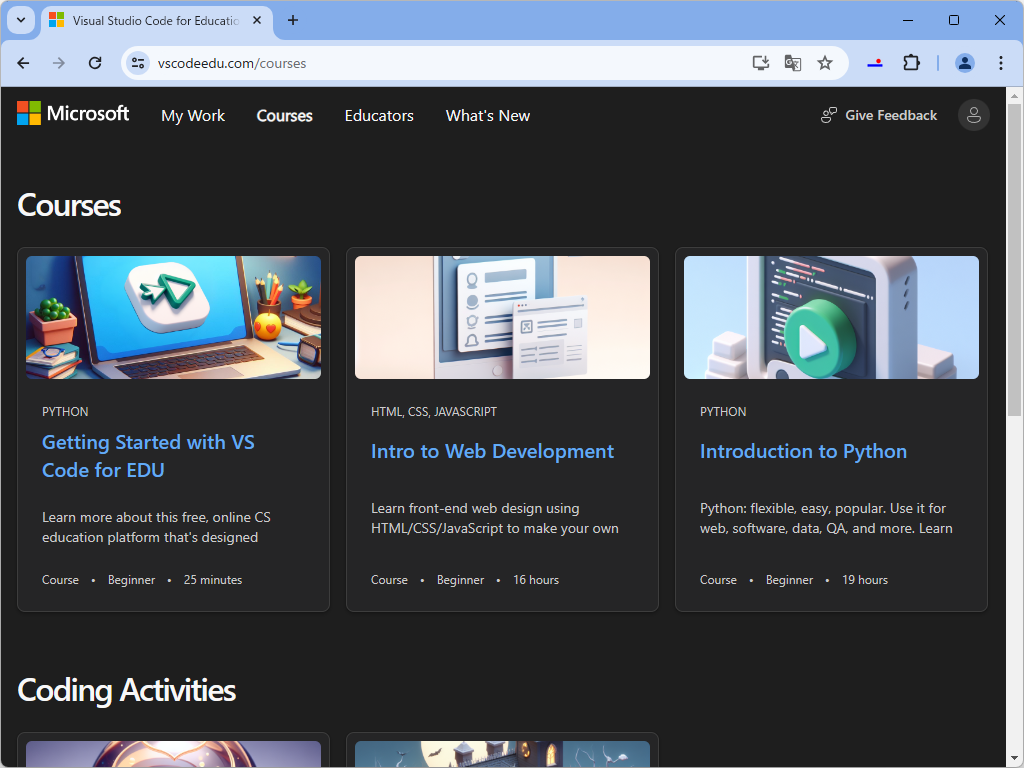The height and width of the screenshot is (768, 1024).
Task: Go back with the browser back arrow
Action: tap(24, 63)
